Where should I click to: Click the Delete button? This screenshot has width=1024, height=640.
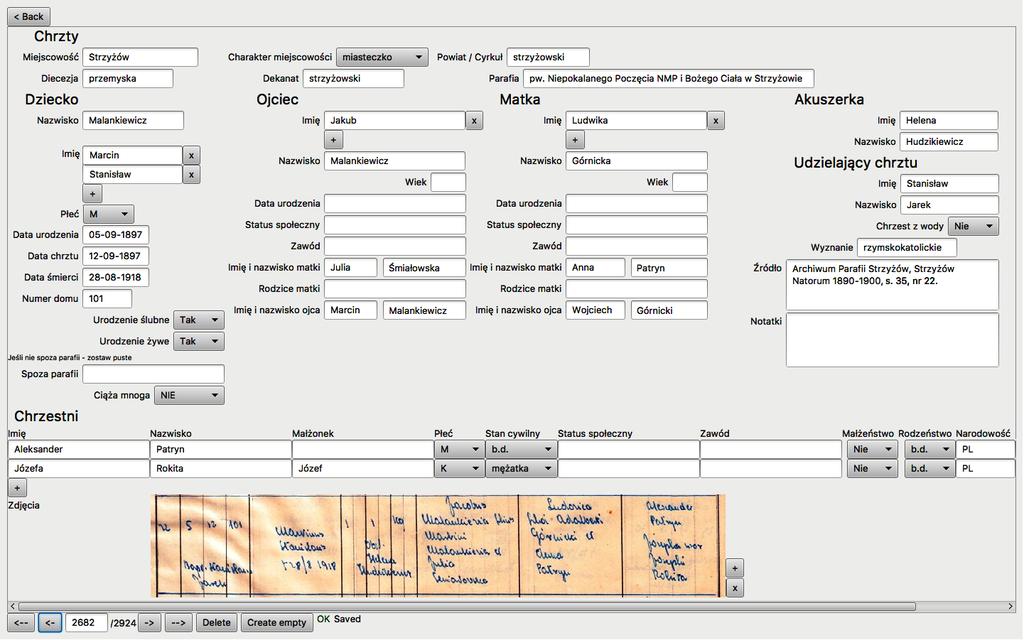click(216, 623)
